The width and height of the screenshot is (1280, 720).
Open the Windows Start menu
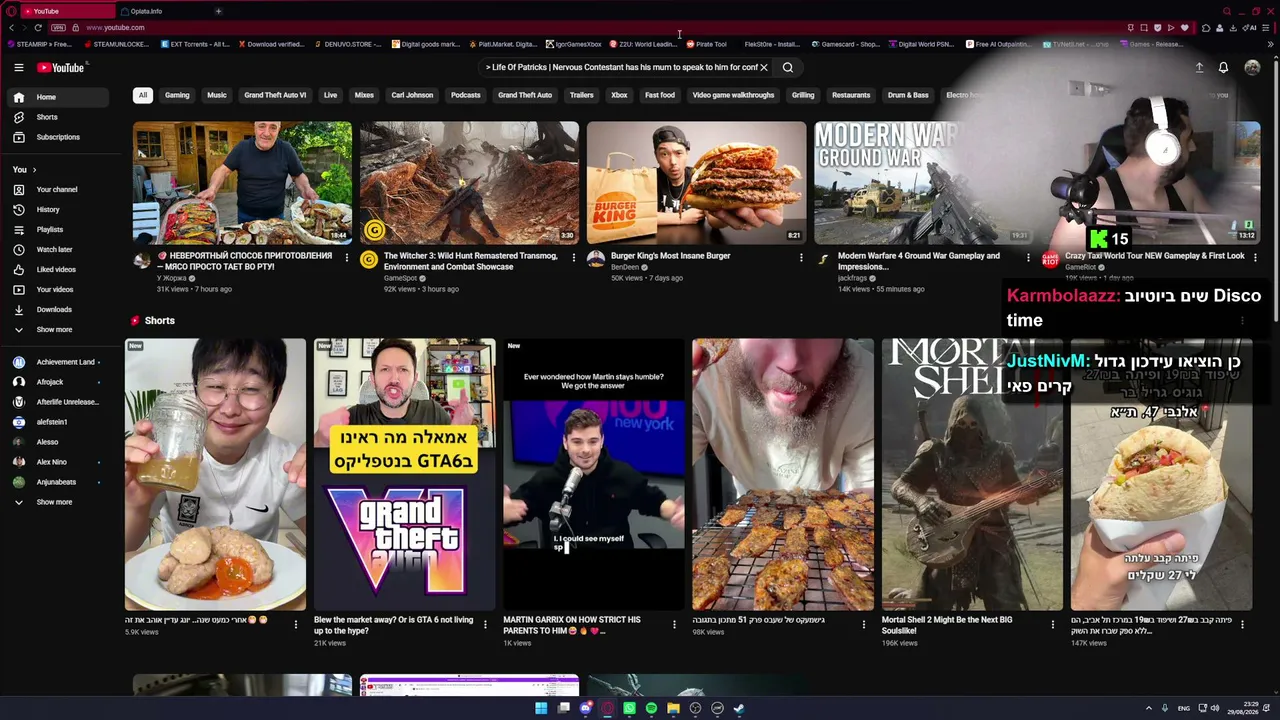point(541,708)
